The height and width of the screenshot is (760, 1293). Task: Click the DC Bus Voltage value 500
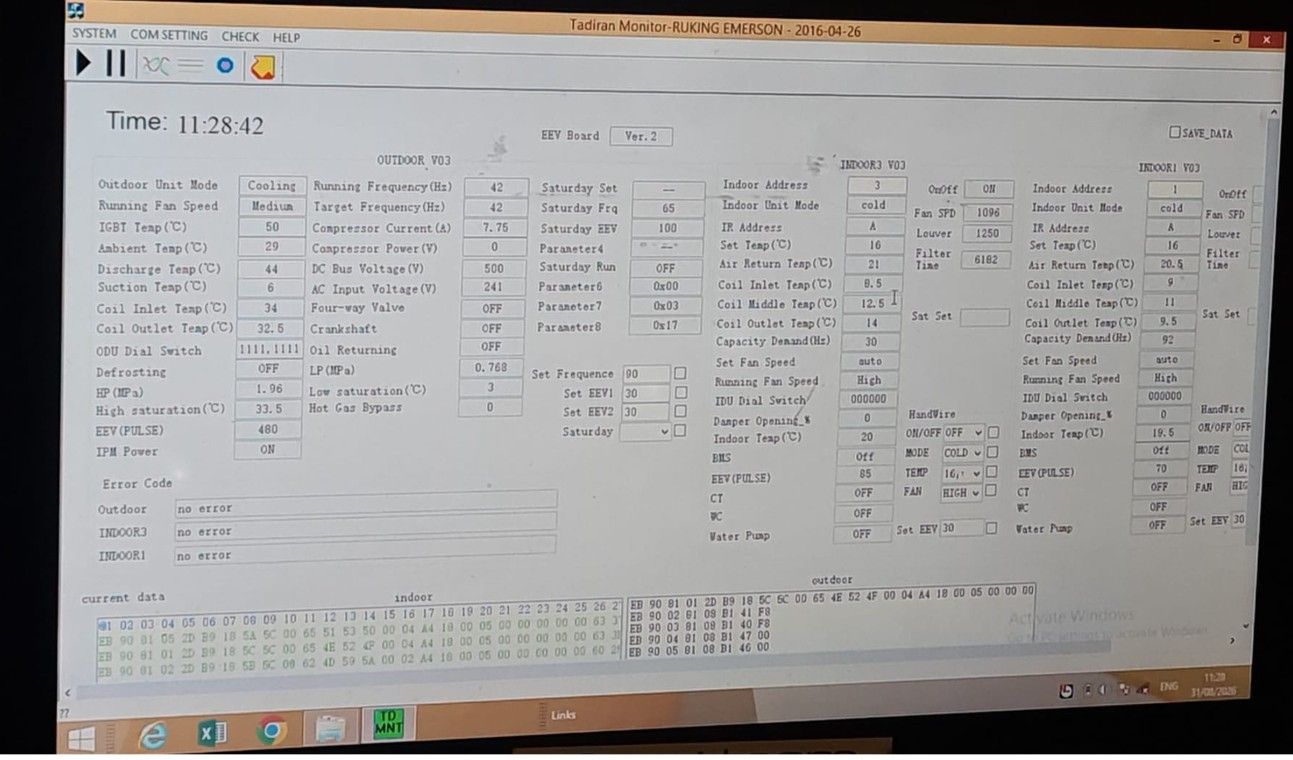pyautogui.click(x=494, y=269)
